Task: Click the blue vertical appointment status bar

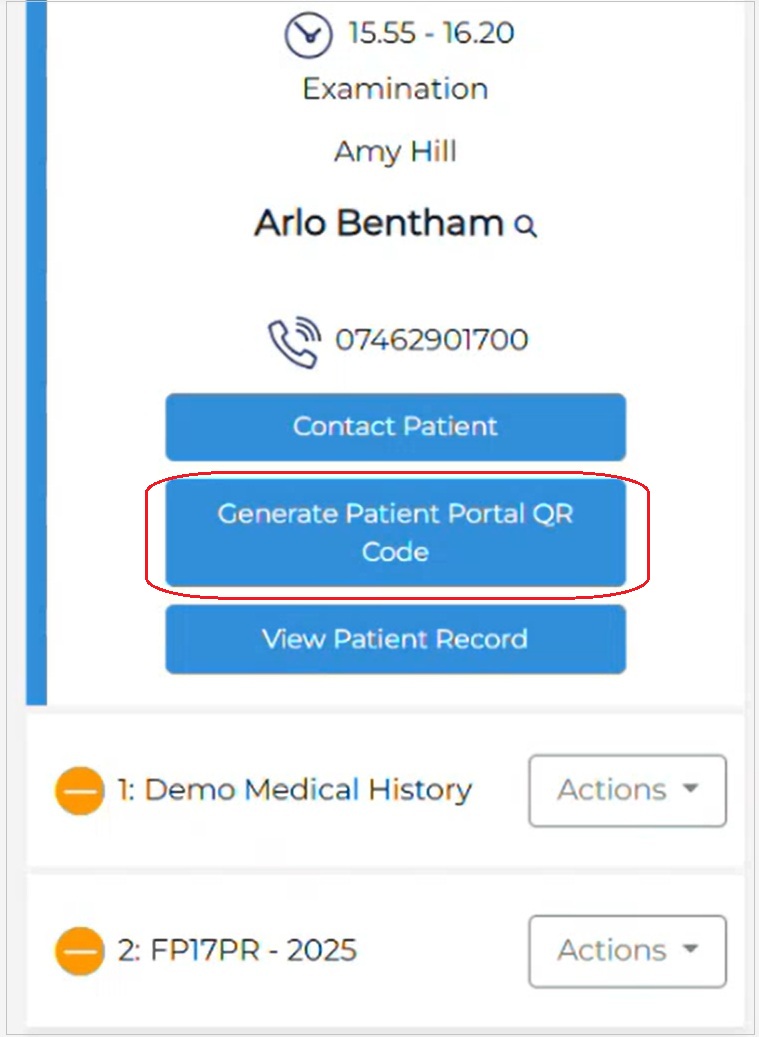Action: [x=36, y=350]
